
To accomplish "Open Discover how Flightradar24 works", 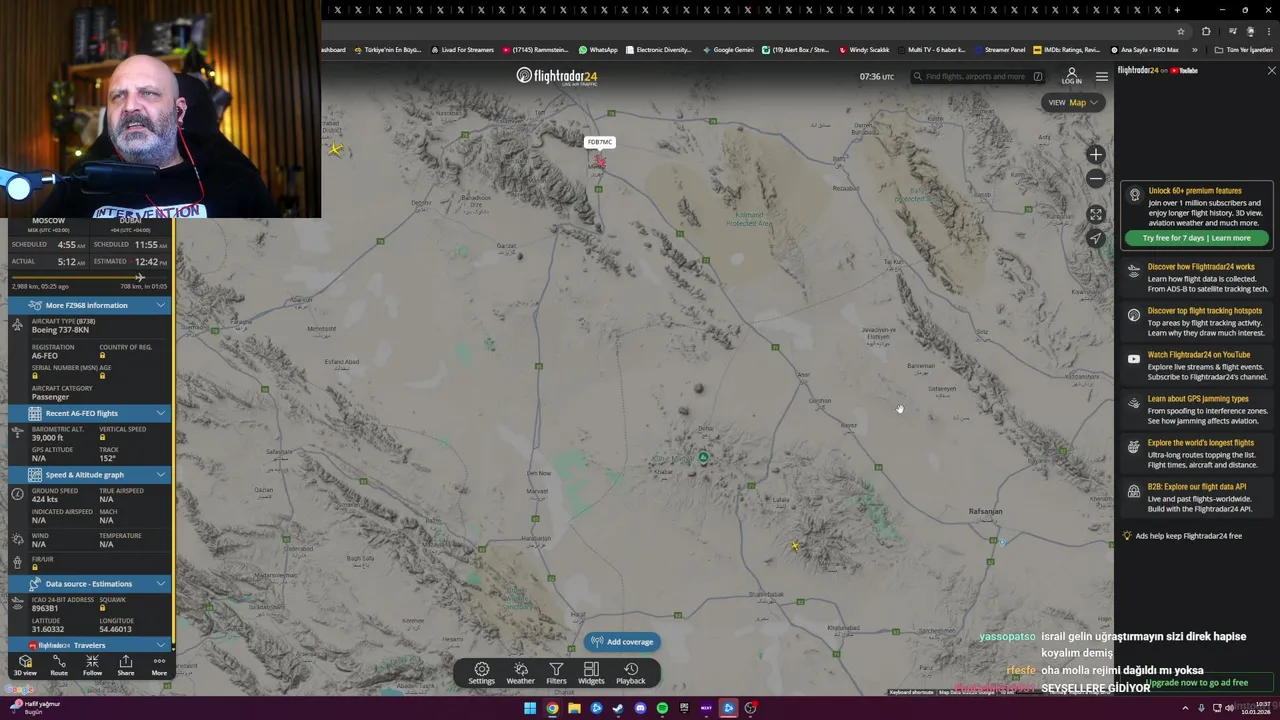I will point(1196,277).
